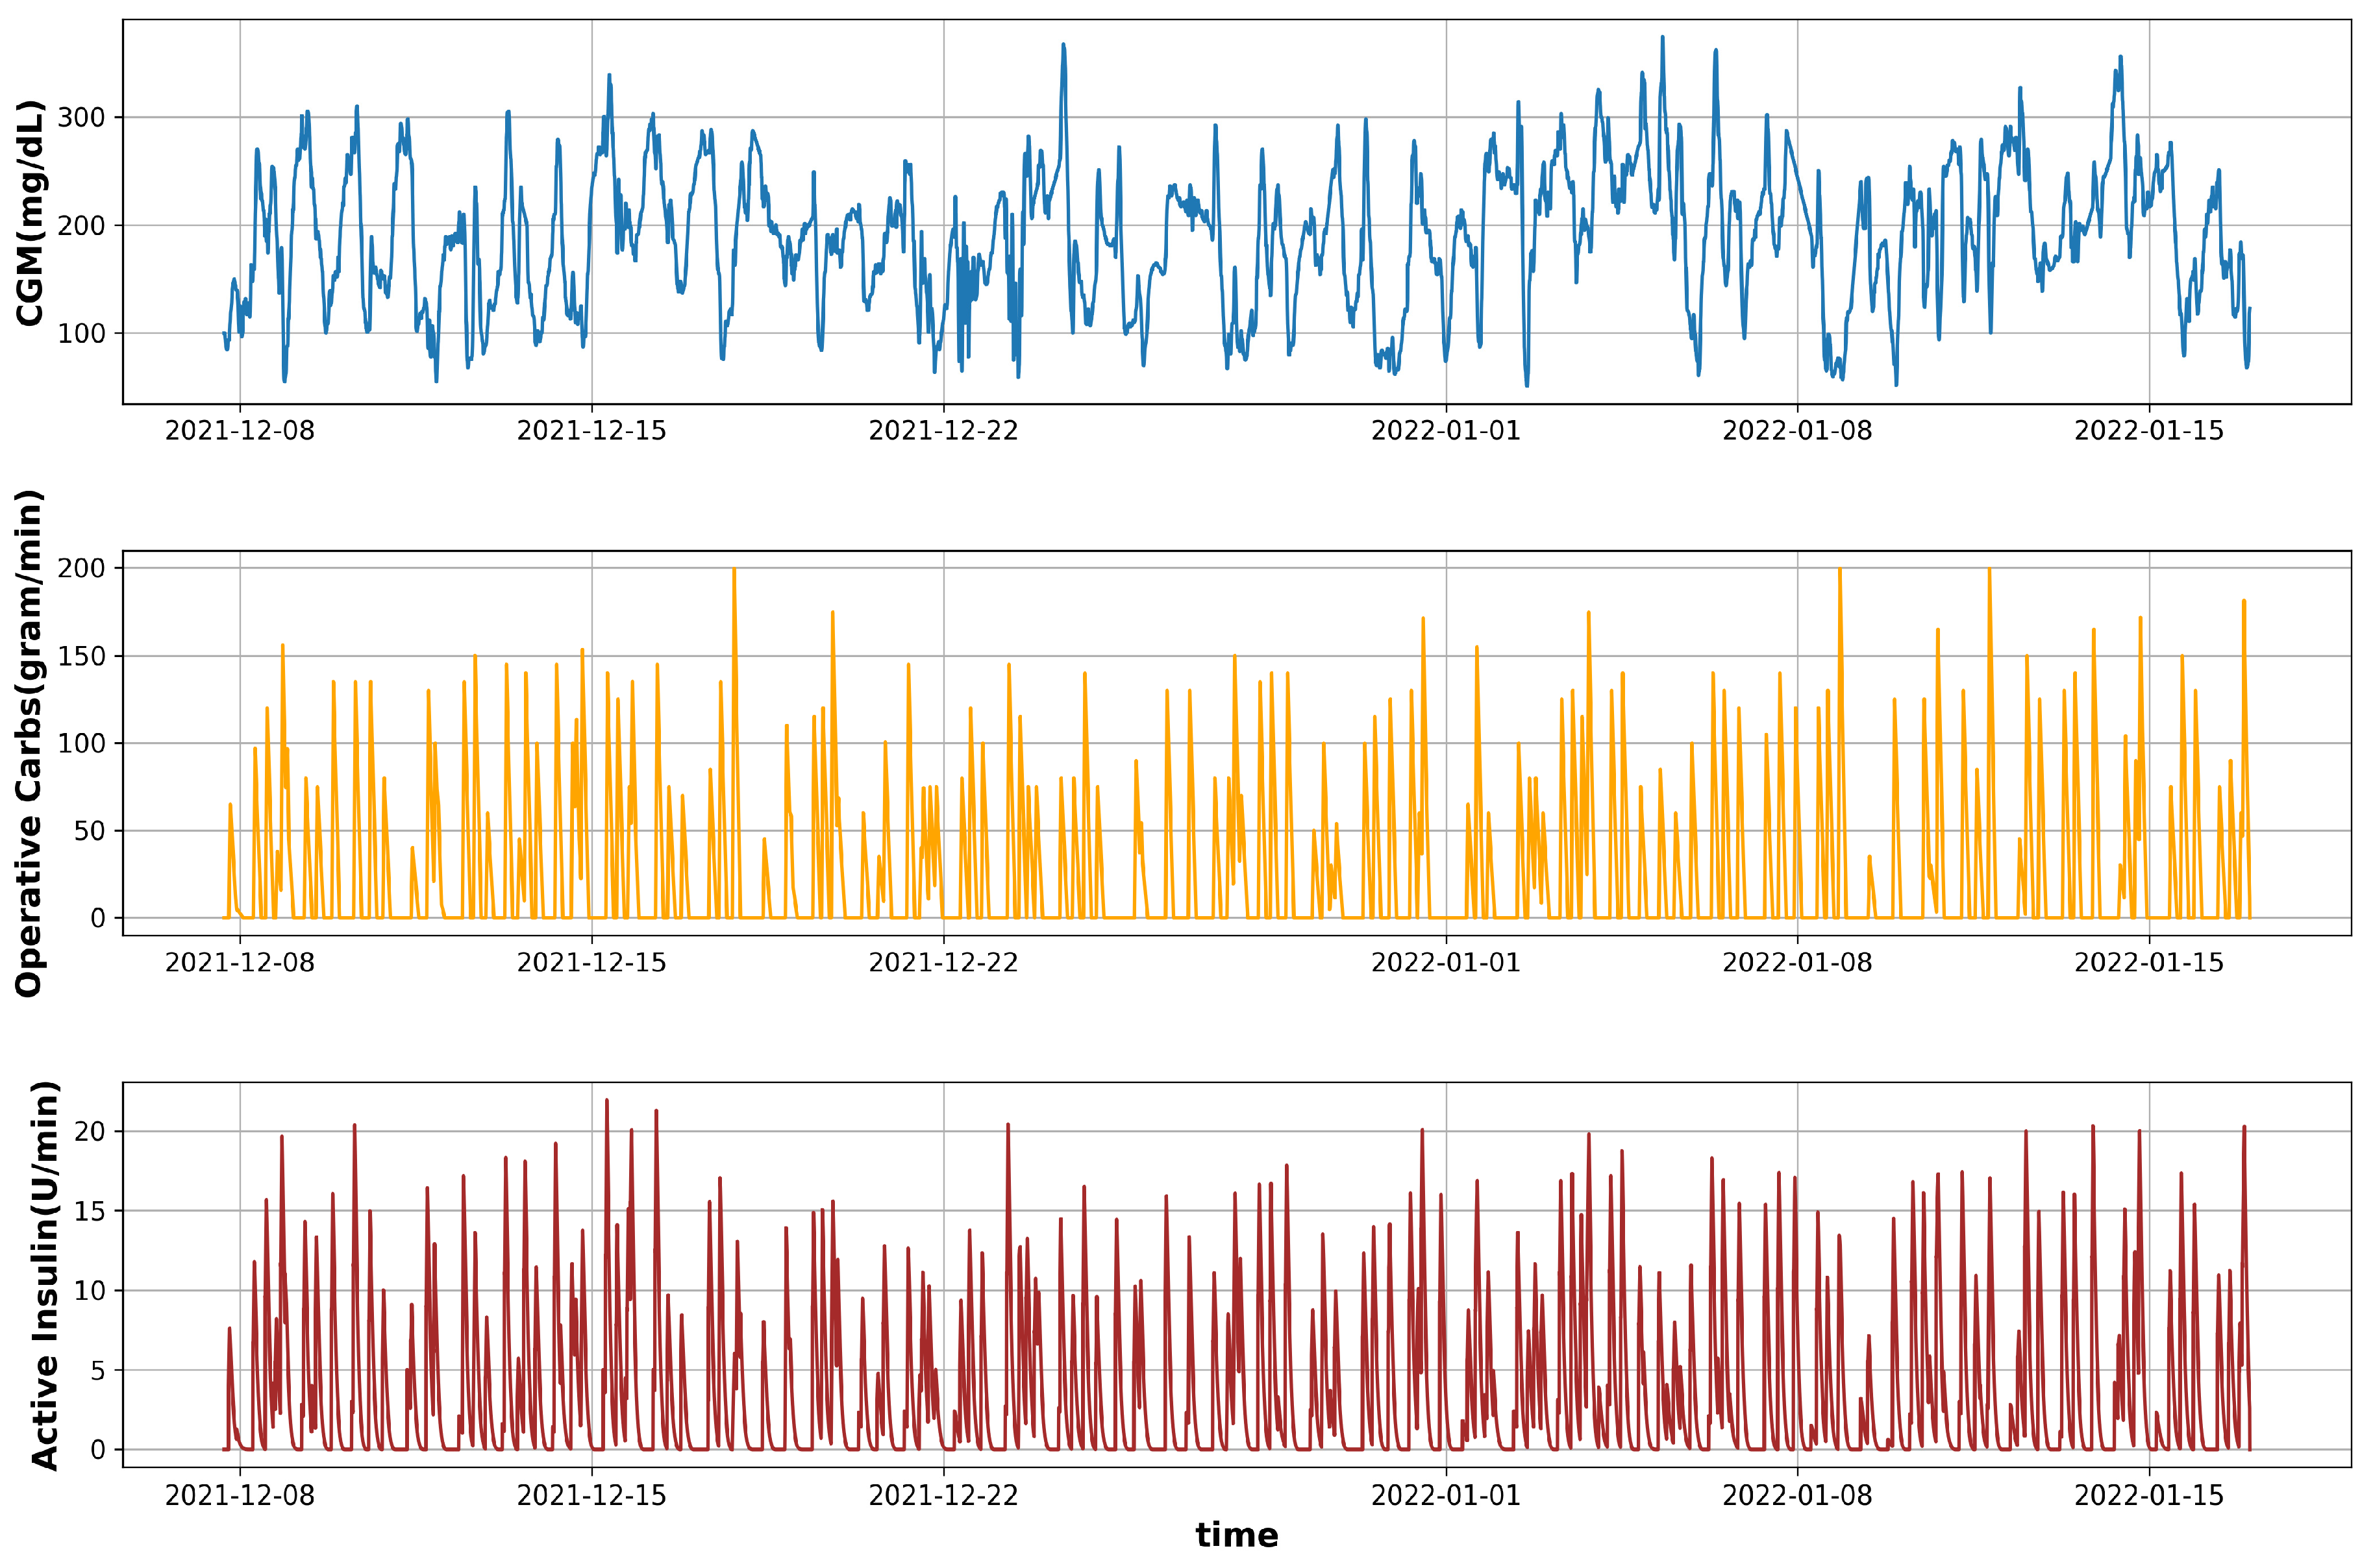Select 2022-01-08 tick label below insulin plot
The height and width of the screenshot is (1568, 2373).
(1797, 1496)
